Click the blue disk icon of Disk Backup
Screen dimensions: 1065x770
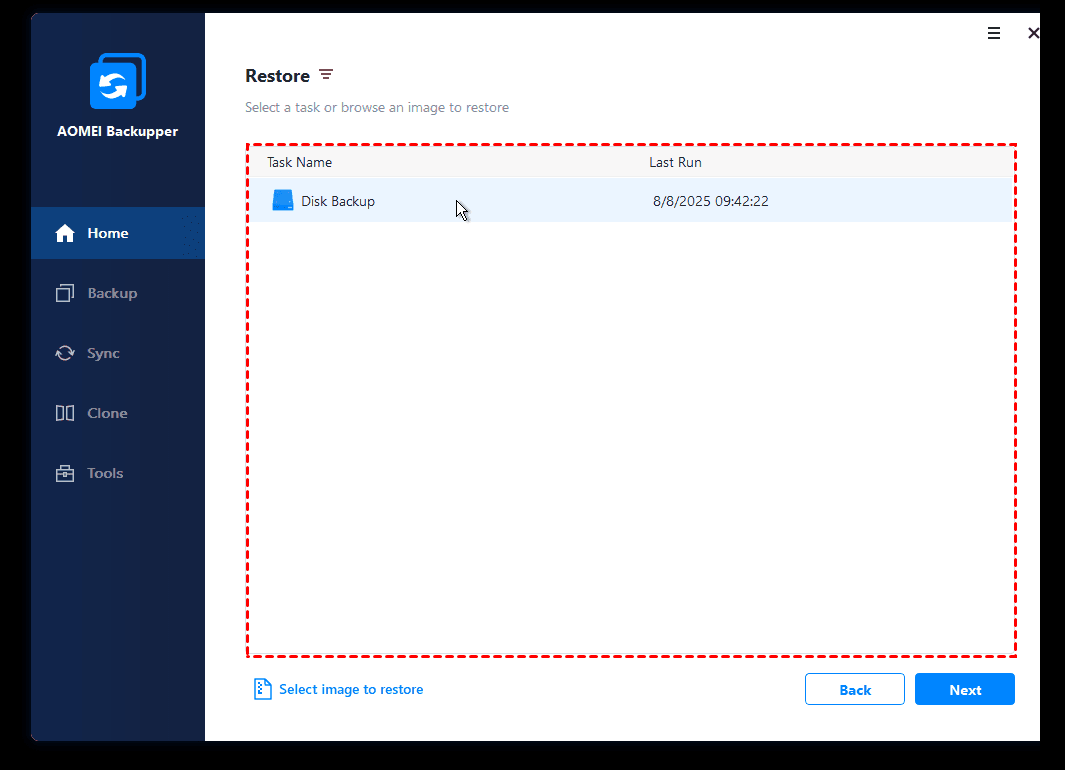pyautogui.click(x=283, y=201)
